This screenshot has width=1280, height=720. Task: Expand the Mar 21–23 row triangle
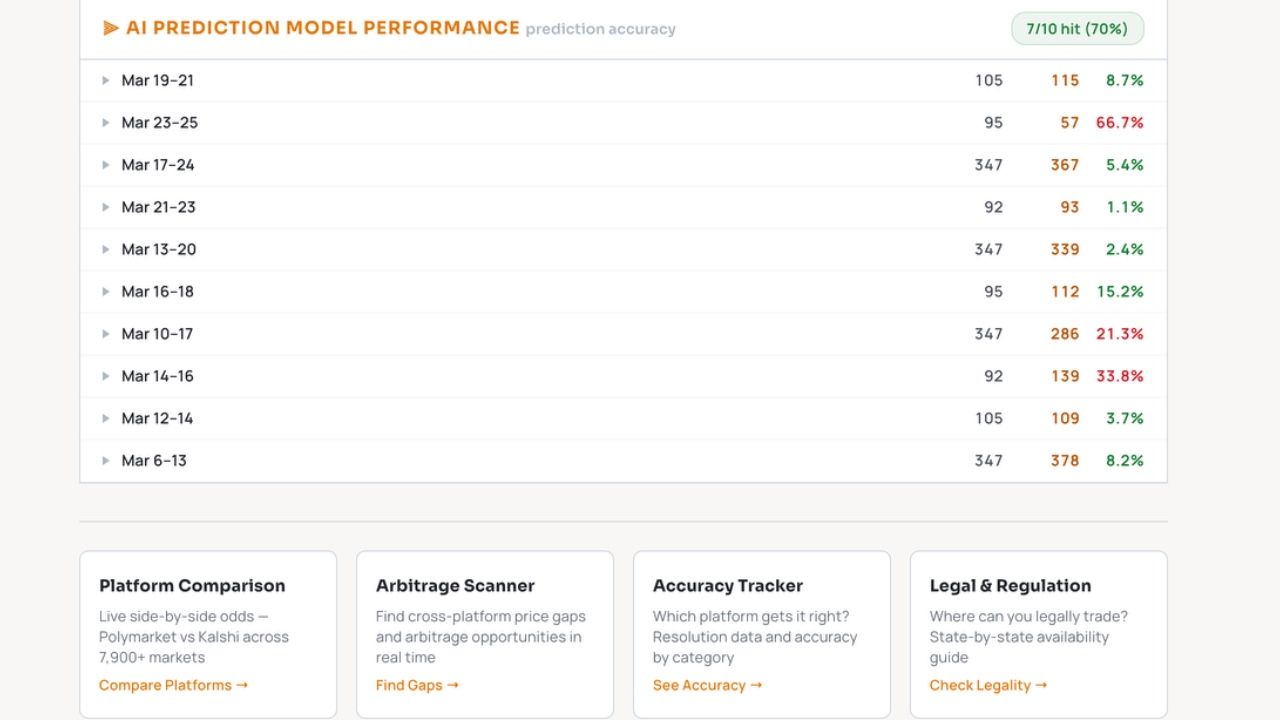click(105, 207)
